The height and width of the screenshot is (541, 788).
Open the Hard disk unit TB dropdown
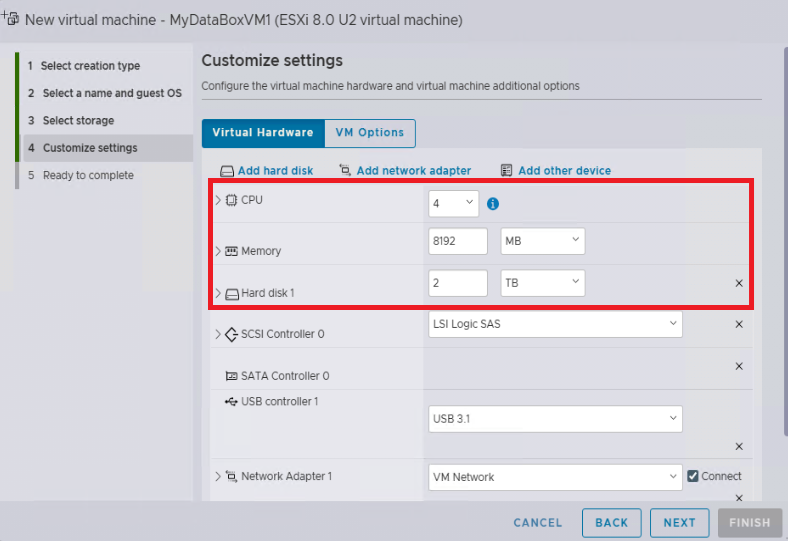[x=543, y=283]
